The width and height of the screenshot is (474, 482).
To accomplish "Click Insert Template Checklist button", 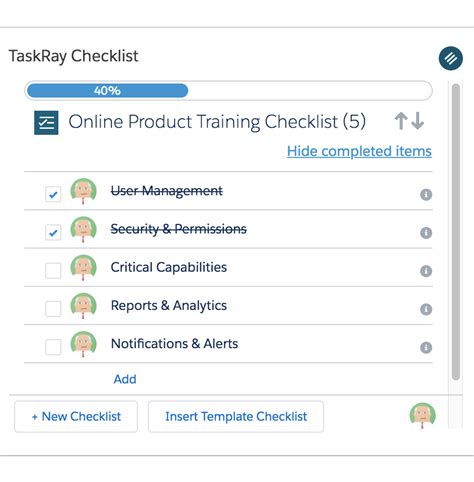I will click(236, 417).
